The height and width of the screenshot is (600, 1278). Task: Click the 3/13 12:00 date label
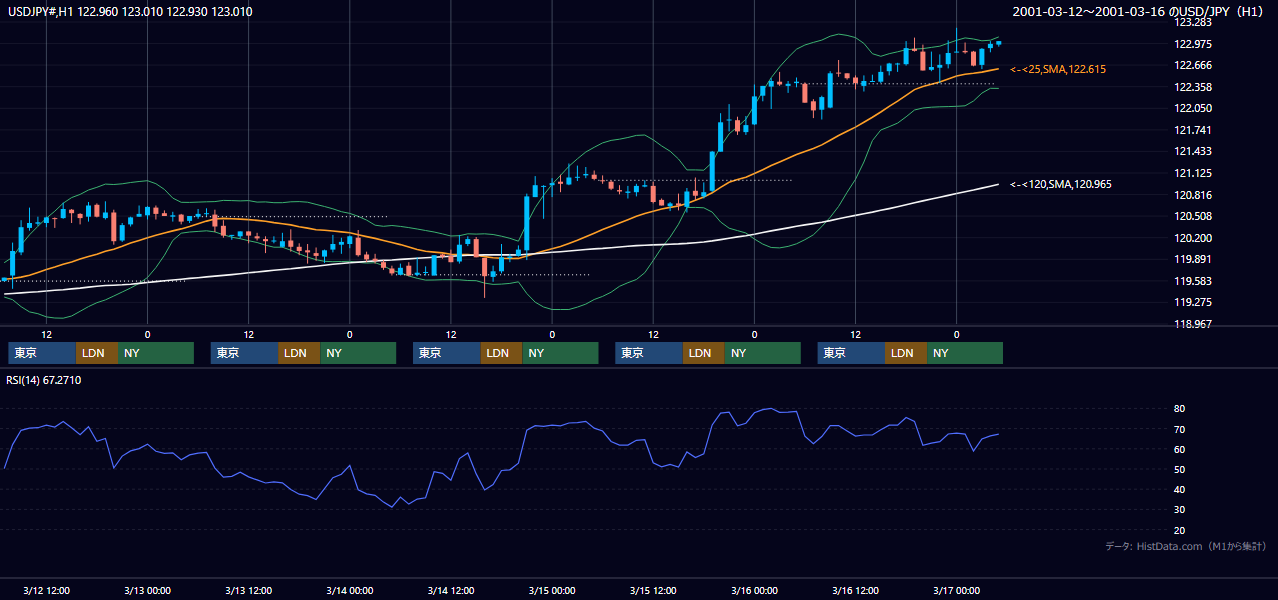coord(248,590)
